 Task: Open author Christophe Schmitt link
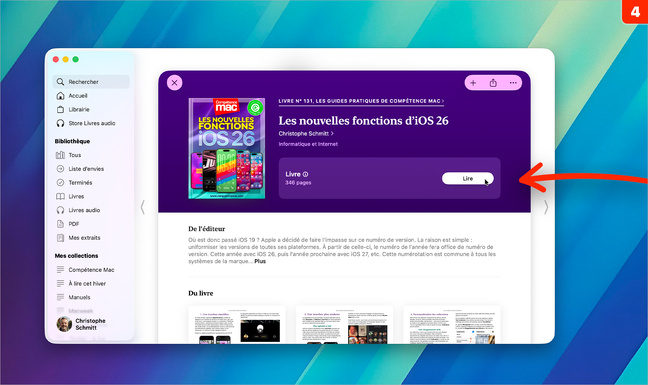pyautogui.click(x=306, y=133)
